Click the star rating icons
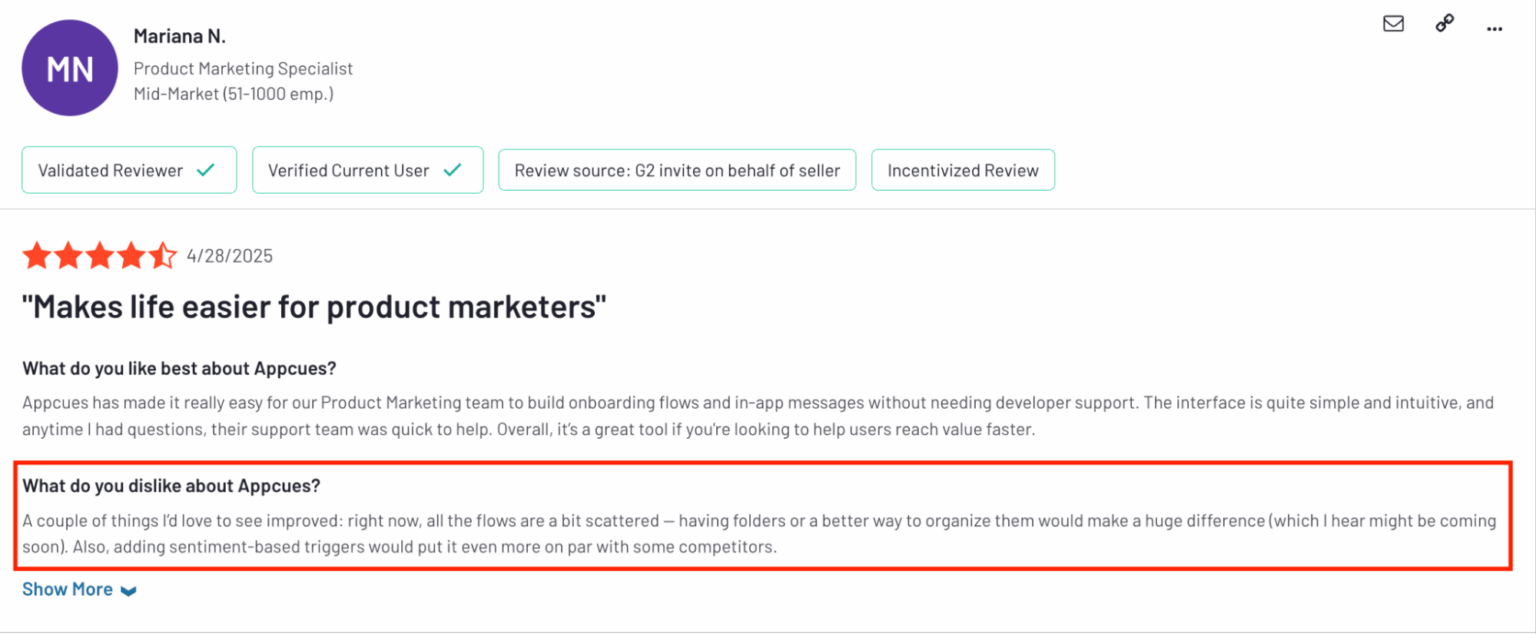Image resolution: width=1536 pixels, height=634 pixels. pyautogui.click(x=99, y=256)
